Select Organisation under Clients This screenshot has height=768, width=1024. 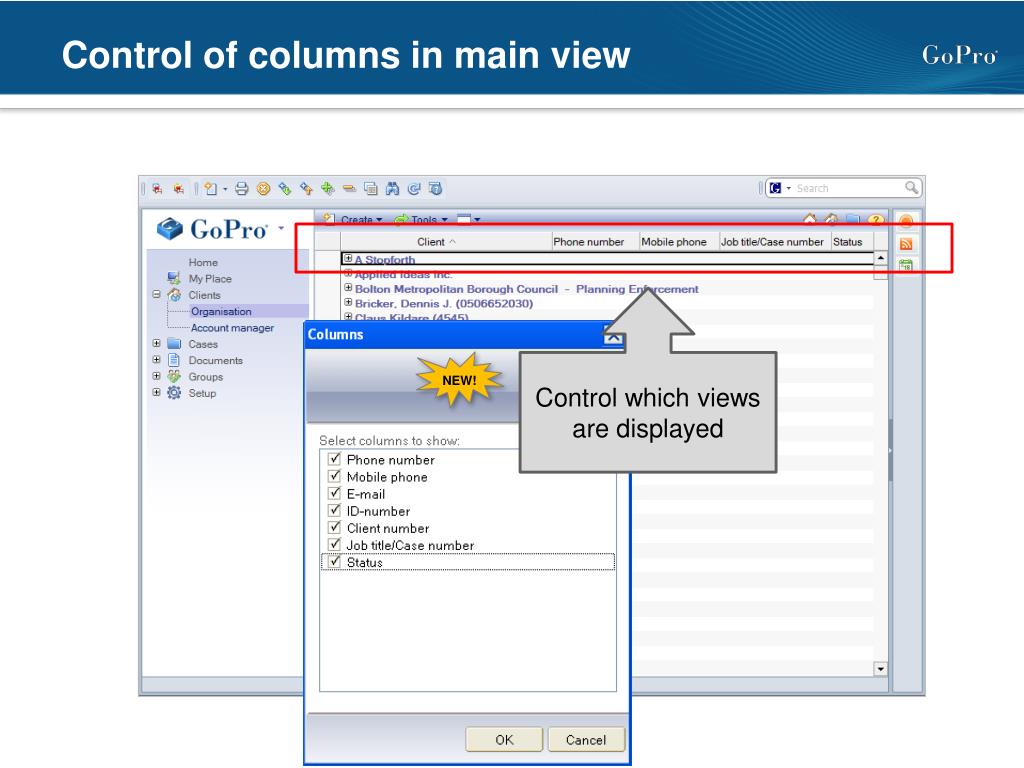pyautogui.click(x=221, y=312)
